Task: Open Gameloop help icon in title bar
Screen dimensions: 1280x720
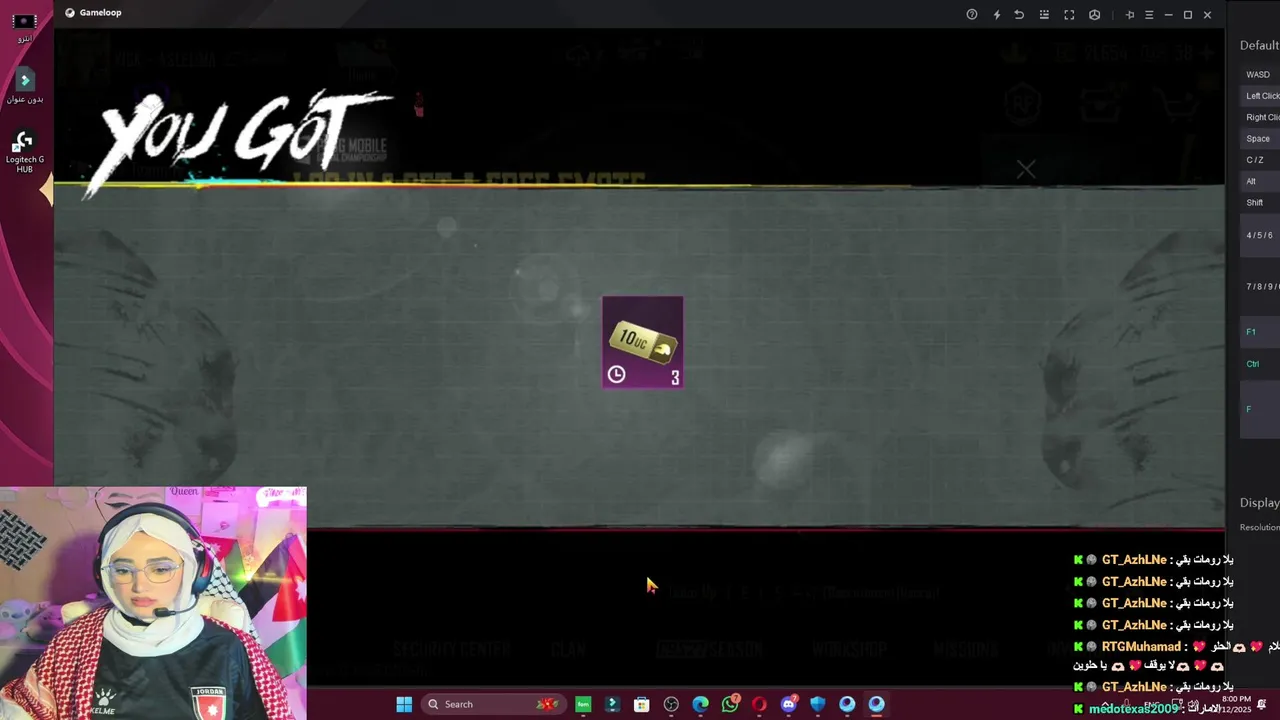Action: pyautogui.click(x=971, y=15)
